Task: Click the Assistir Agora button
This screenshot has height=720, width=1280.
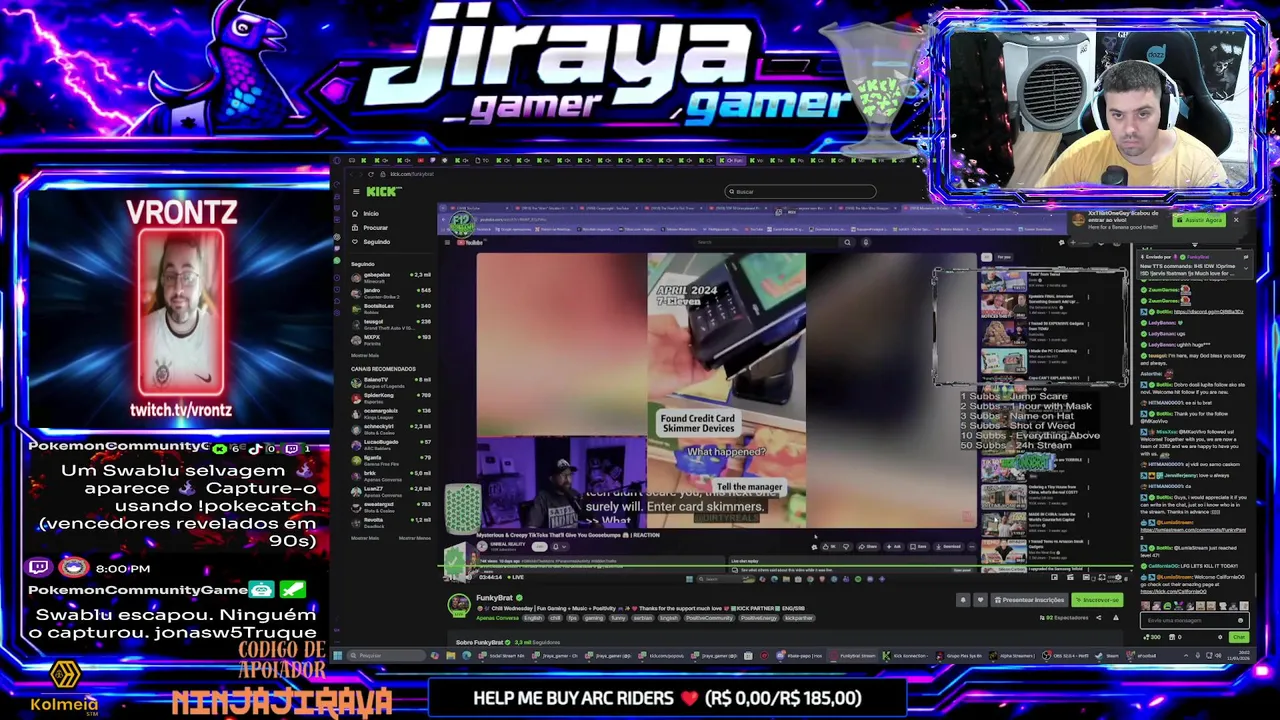Action: 1199,220
